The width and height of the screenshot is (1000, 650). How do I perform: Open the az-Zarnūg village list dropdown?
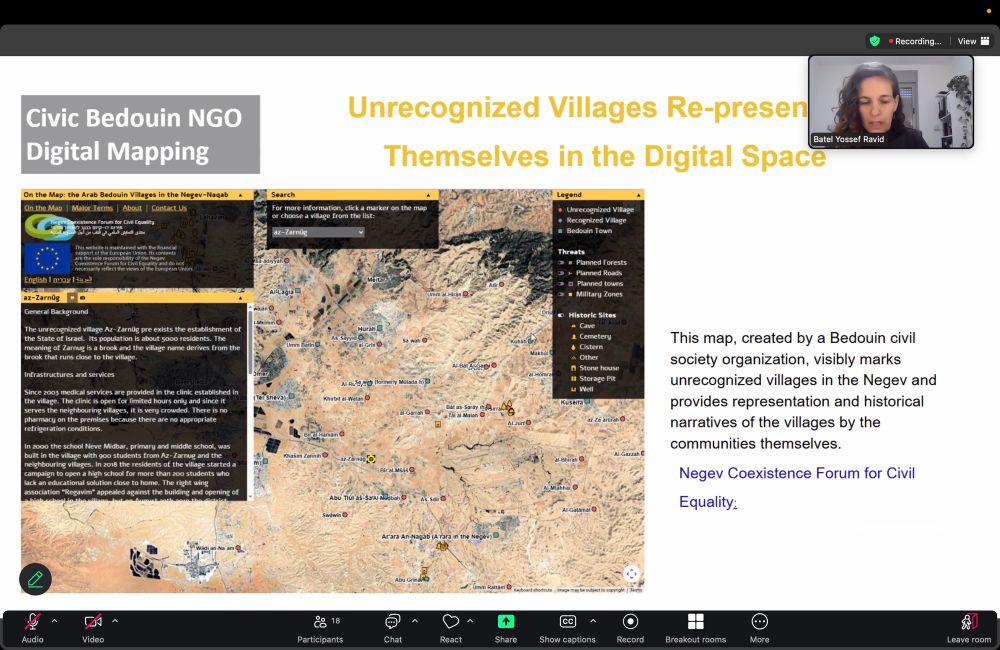[x=318, y=232]
